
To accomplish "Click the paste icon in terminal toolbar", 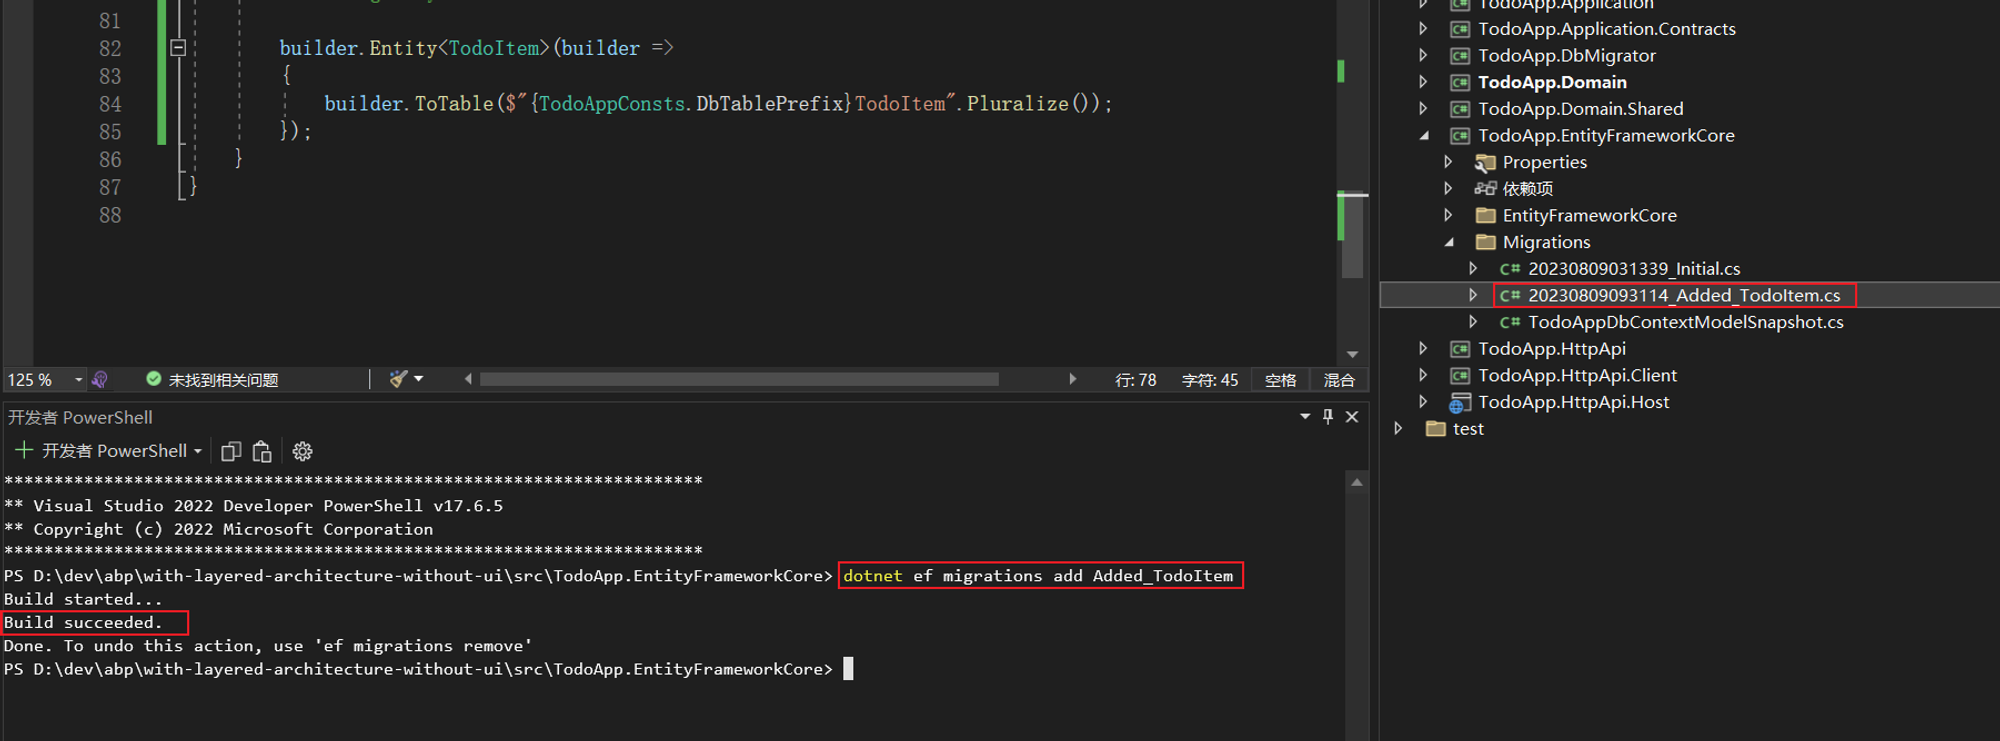I will point(262,452).
